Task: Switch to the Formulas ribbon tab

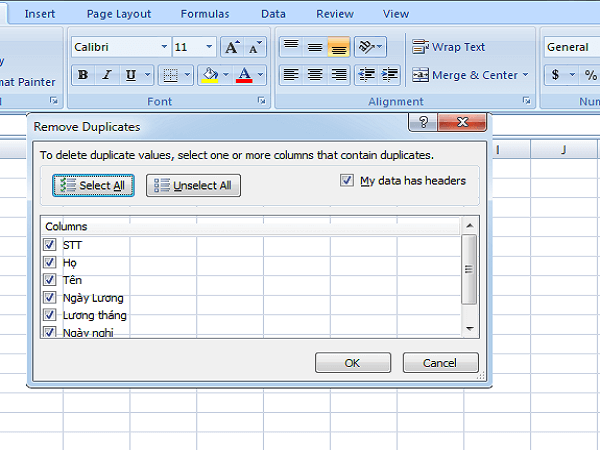Action: tap(205, 14)
